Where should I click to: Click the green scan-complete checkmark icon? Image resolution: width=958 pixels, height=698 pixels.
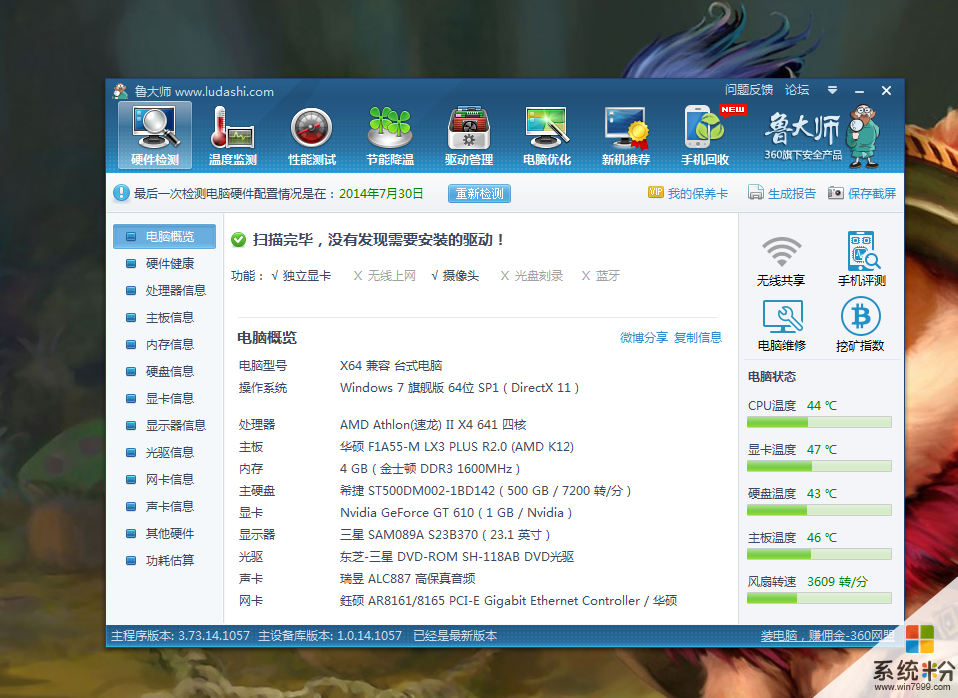click(x=238, y=240)
